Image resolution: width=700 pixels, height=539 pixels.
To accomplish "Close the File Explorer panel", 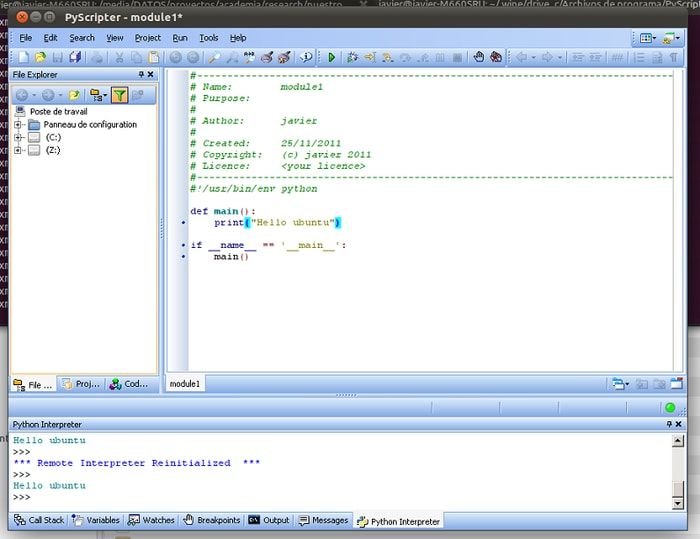I will coord(151,75).
